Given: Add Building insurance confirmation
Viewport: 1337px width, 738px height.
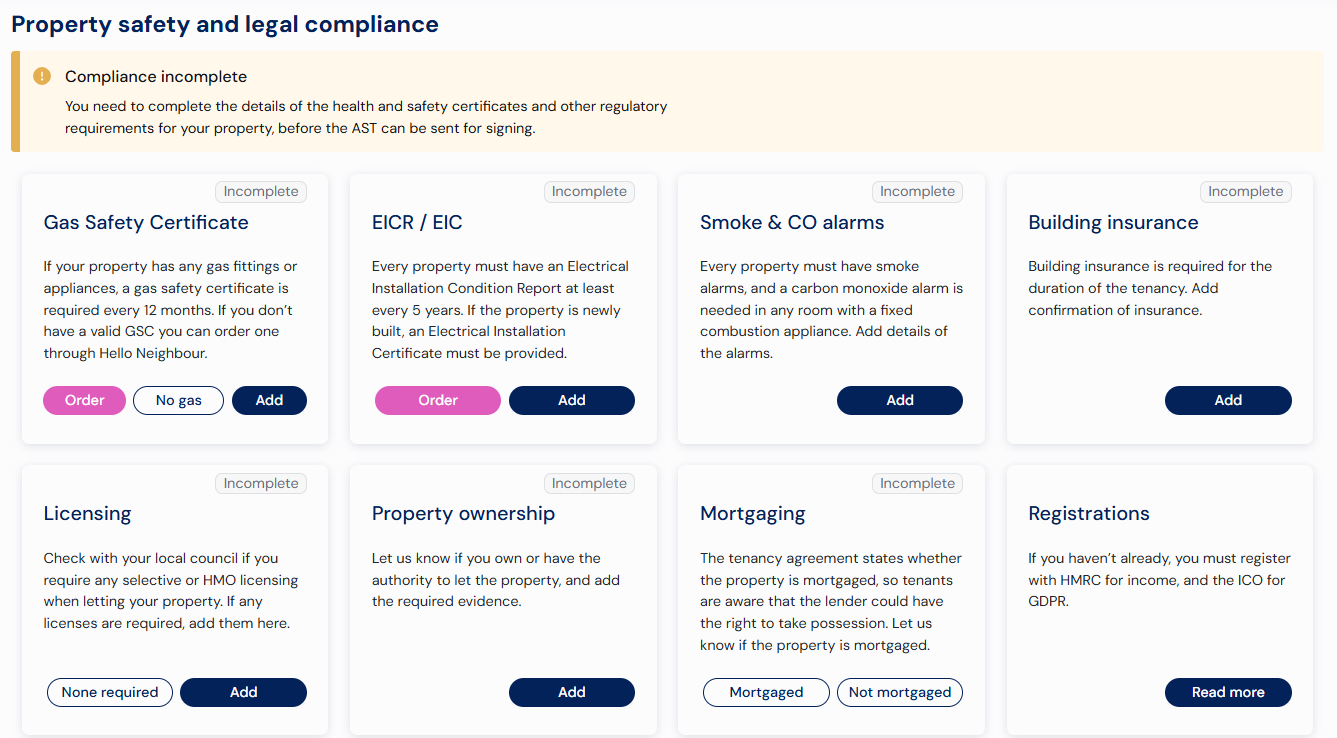Looking at the screenshot, I should click(x=1227, y=400).
